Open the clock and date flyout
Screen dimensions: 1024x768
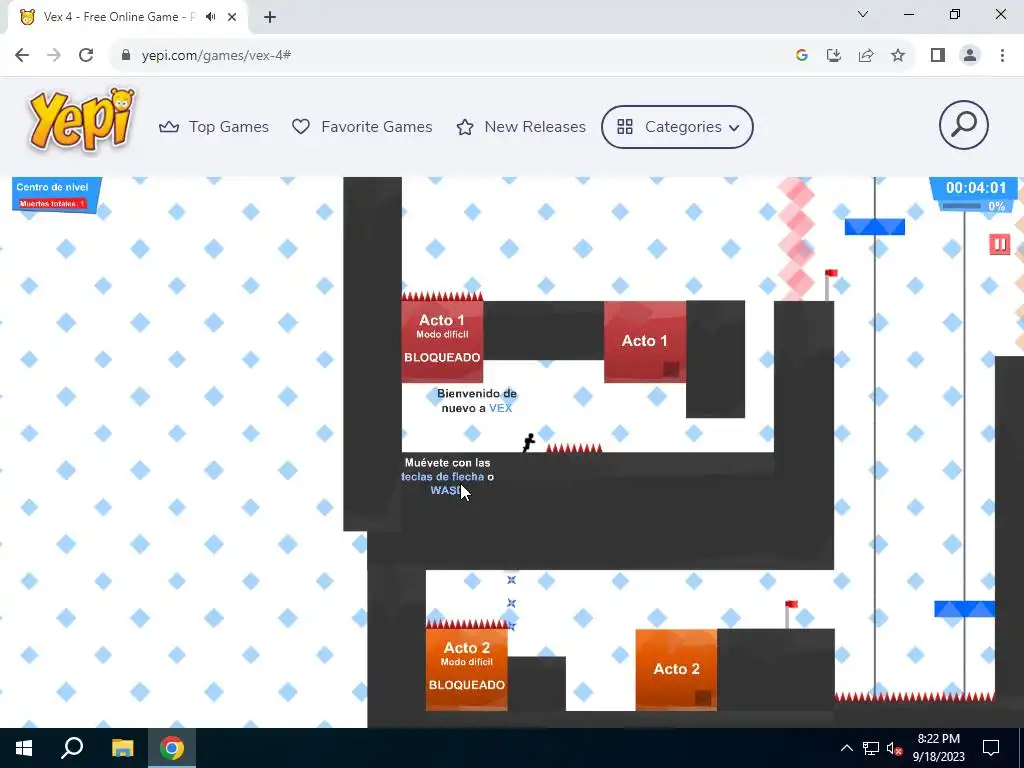click(938, 748)
